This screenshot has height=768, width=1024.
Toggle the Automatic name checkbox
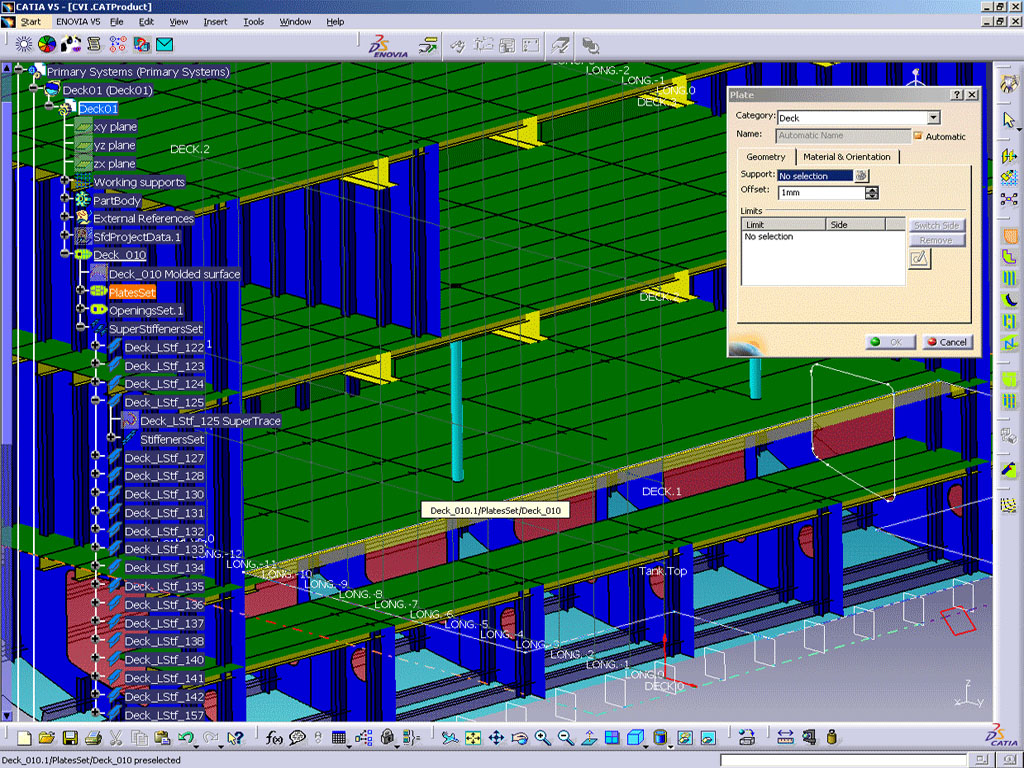point(917,135)
